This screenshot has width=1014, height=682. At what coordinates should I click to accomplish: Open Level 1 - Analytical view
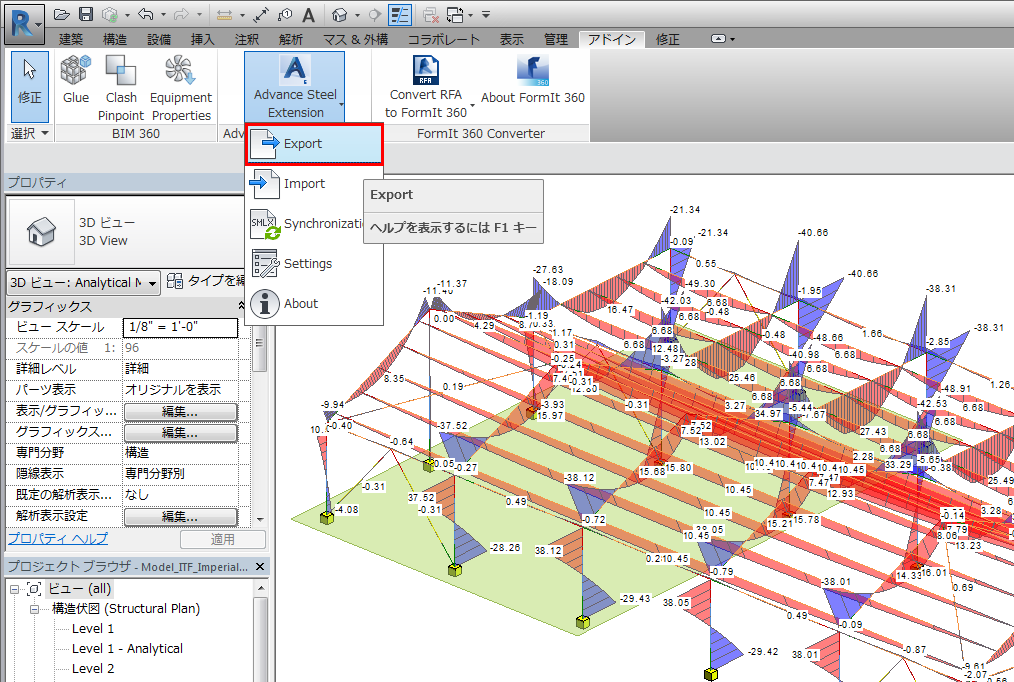coord(127,648)
